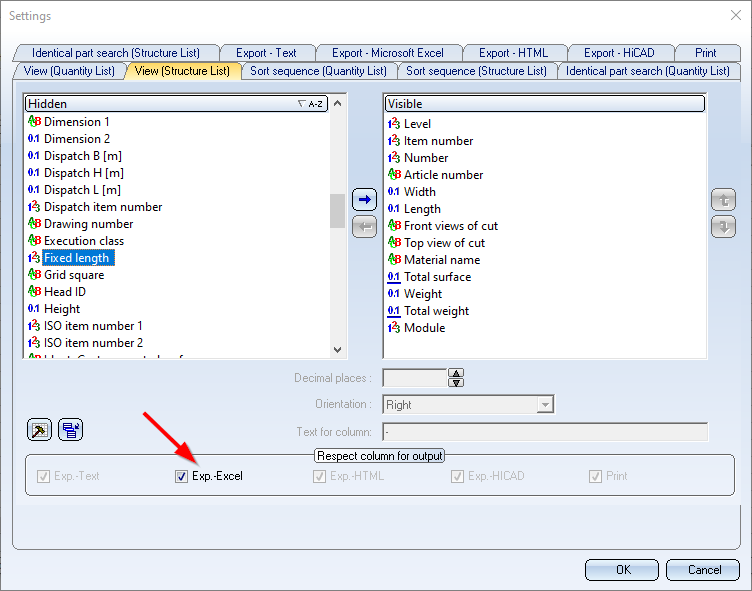
Task: Select Dispatch H [m] in Hidden list
Action: [x=84, y=173]
